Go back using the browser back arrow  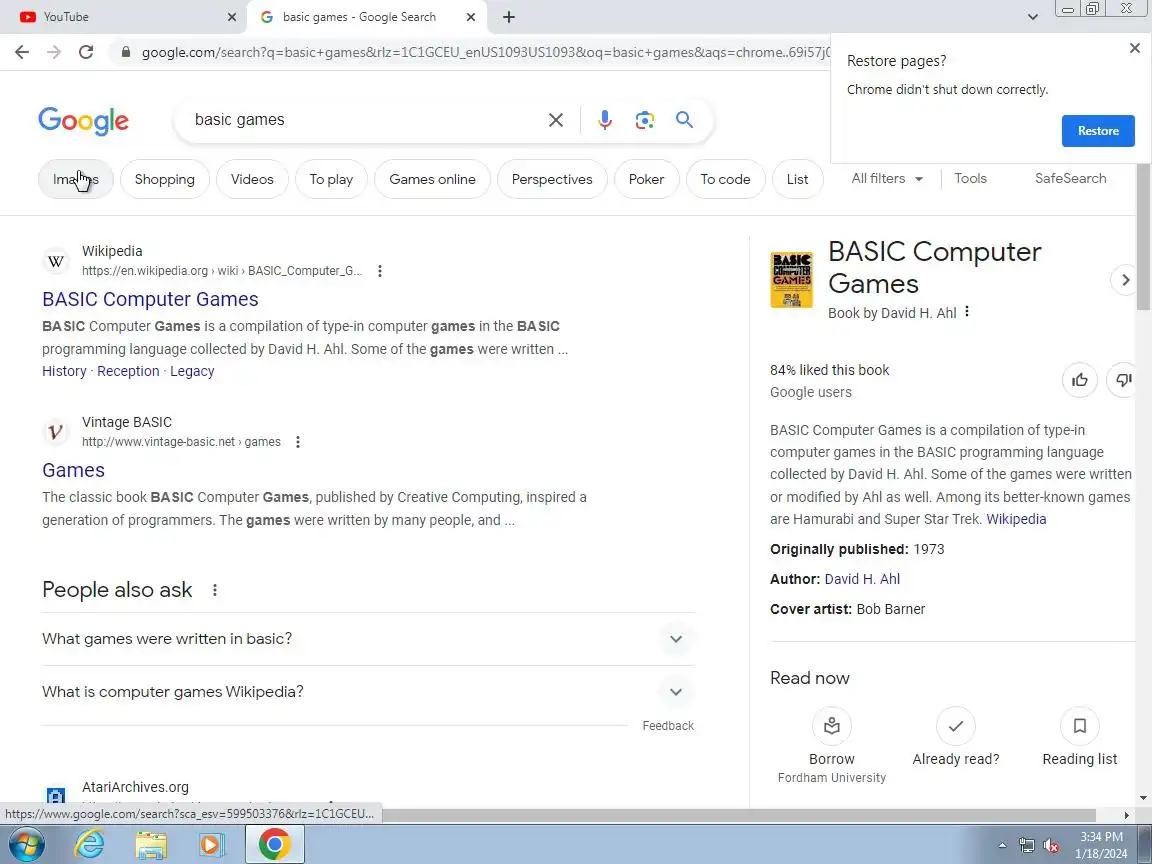click(x=22, y=52)
